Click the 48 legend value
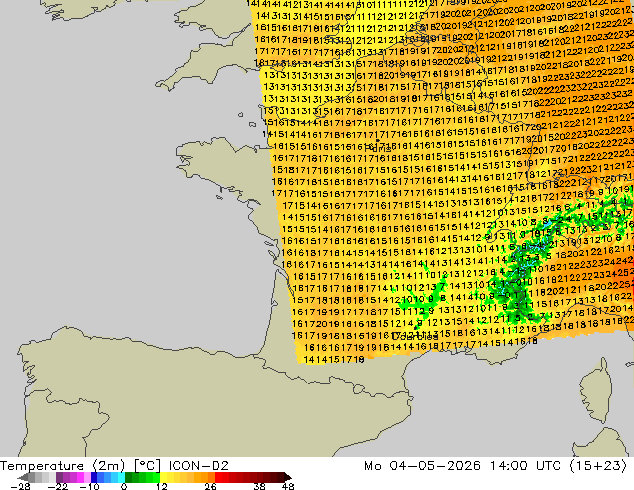Screen dimensions: 634x490 [x=288, y=486]
